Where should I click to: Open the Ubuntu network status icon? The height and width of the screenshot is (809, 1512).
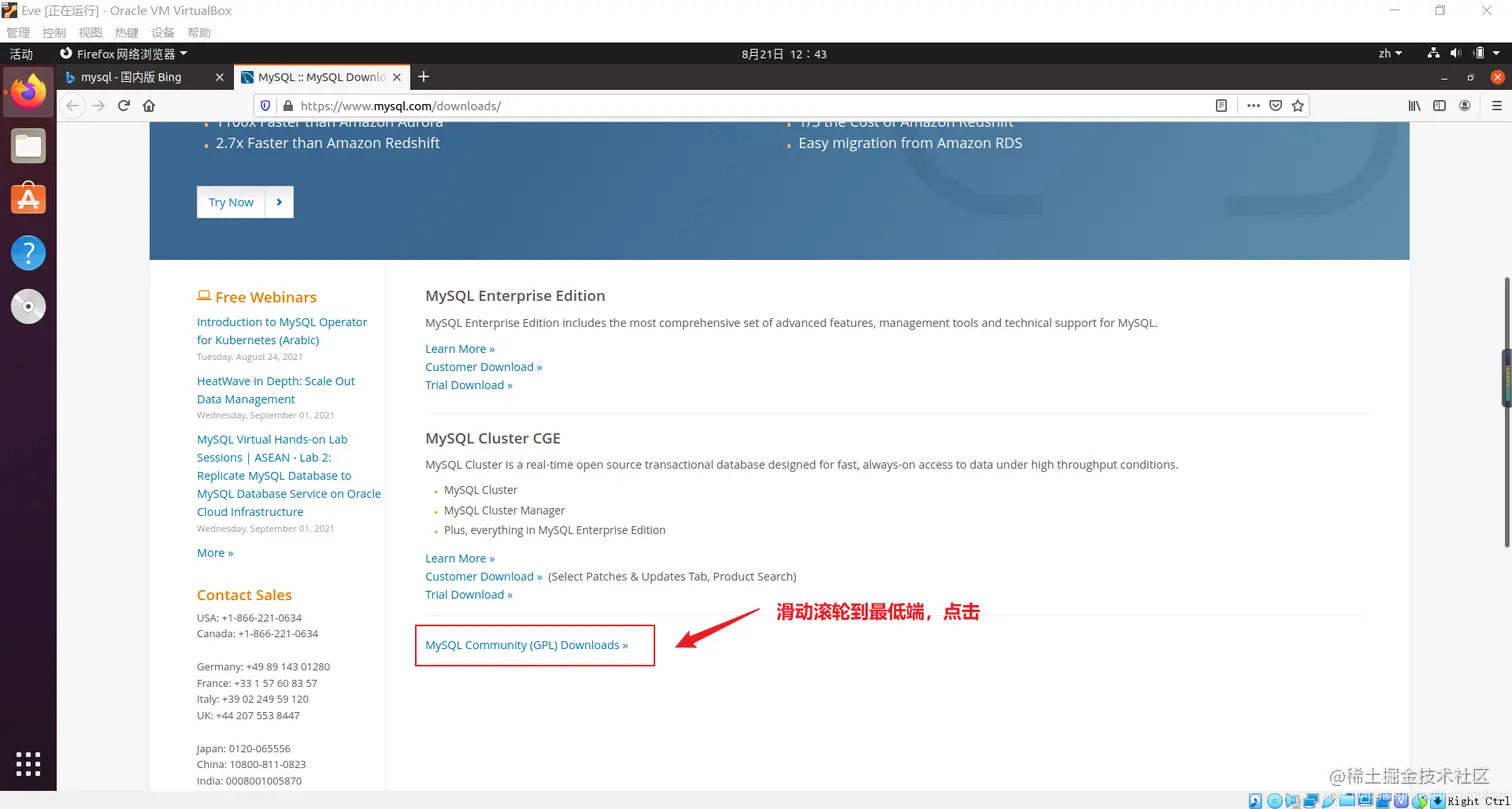click(1433, 53)
